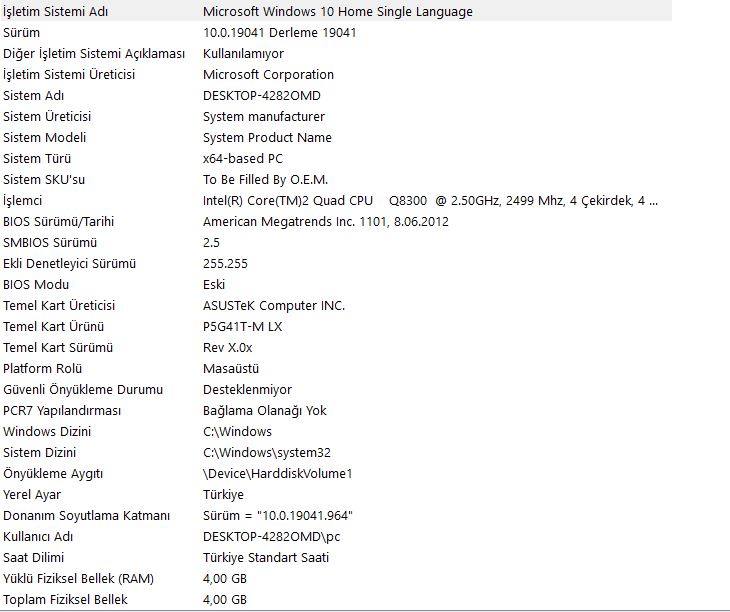Select the 'Kullanıcı Adı' label
Viewport: 730px width, 612px height.
pos(38,537)
